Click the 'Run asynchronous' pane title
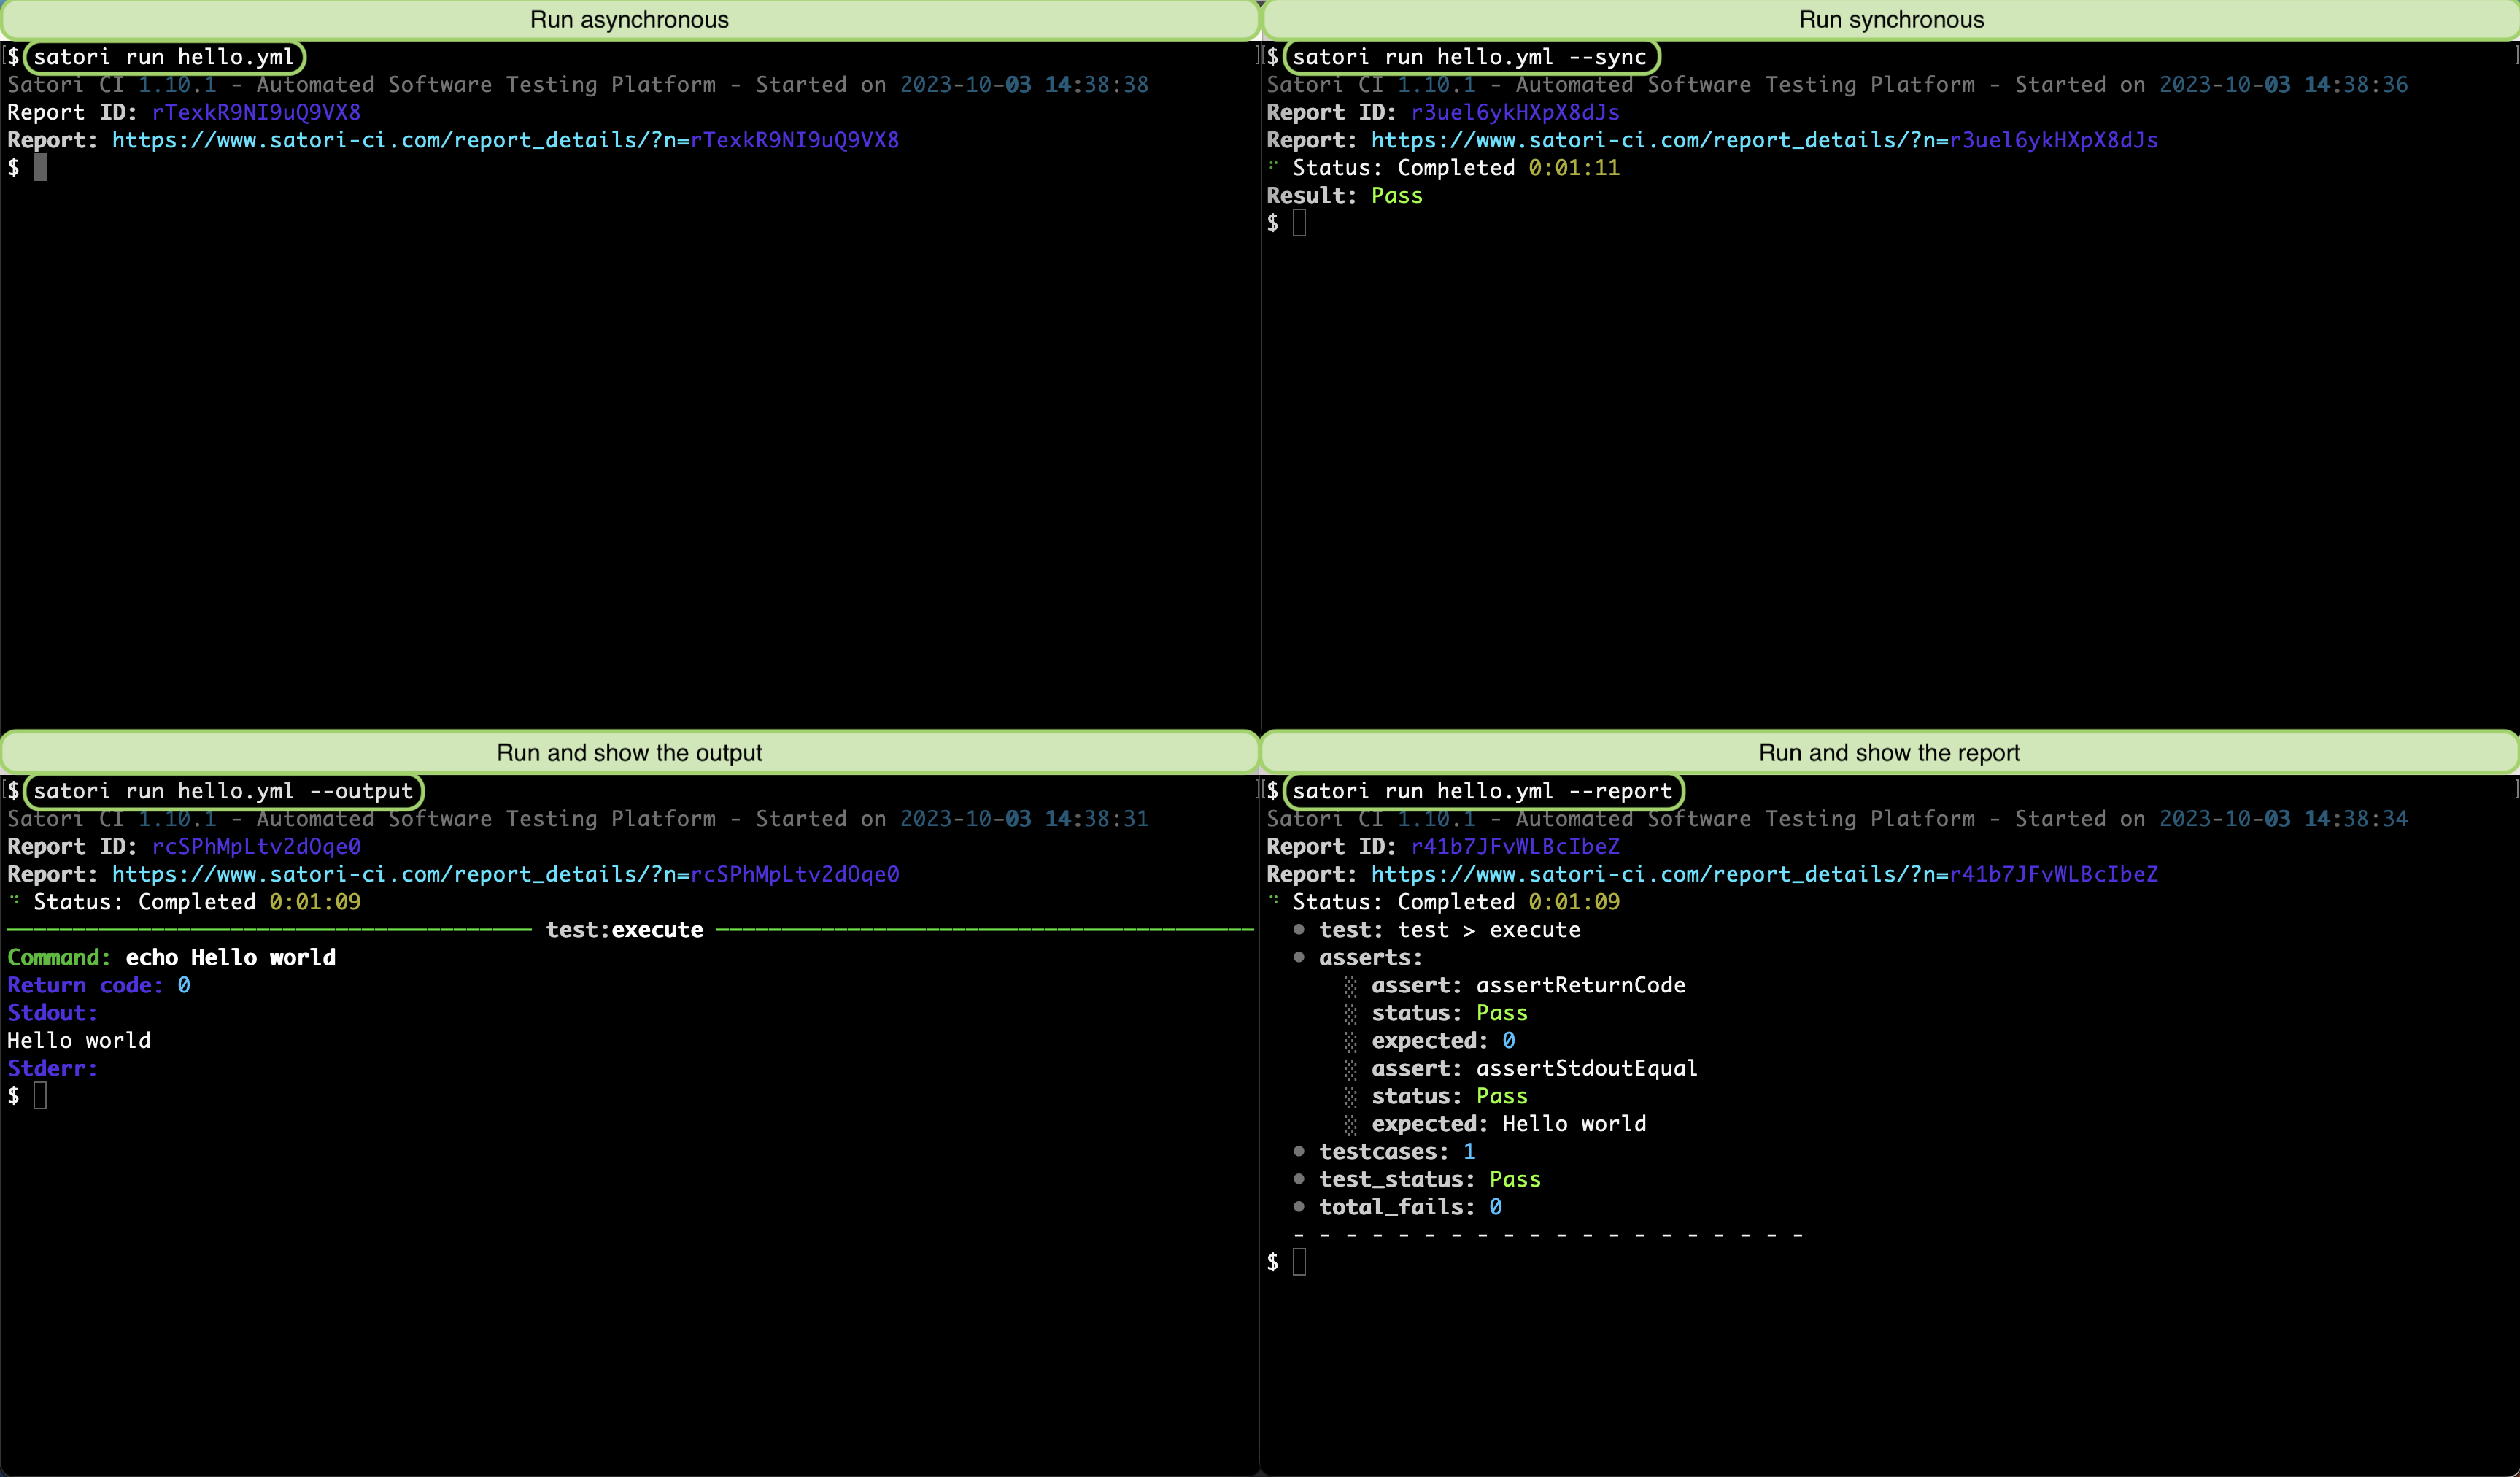Screen dimensions: 2520x1477 [x=629, y=20]
